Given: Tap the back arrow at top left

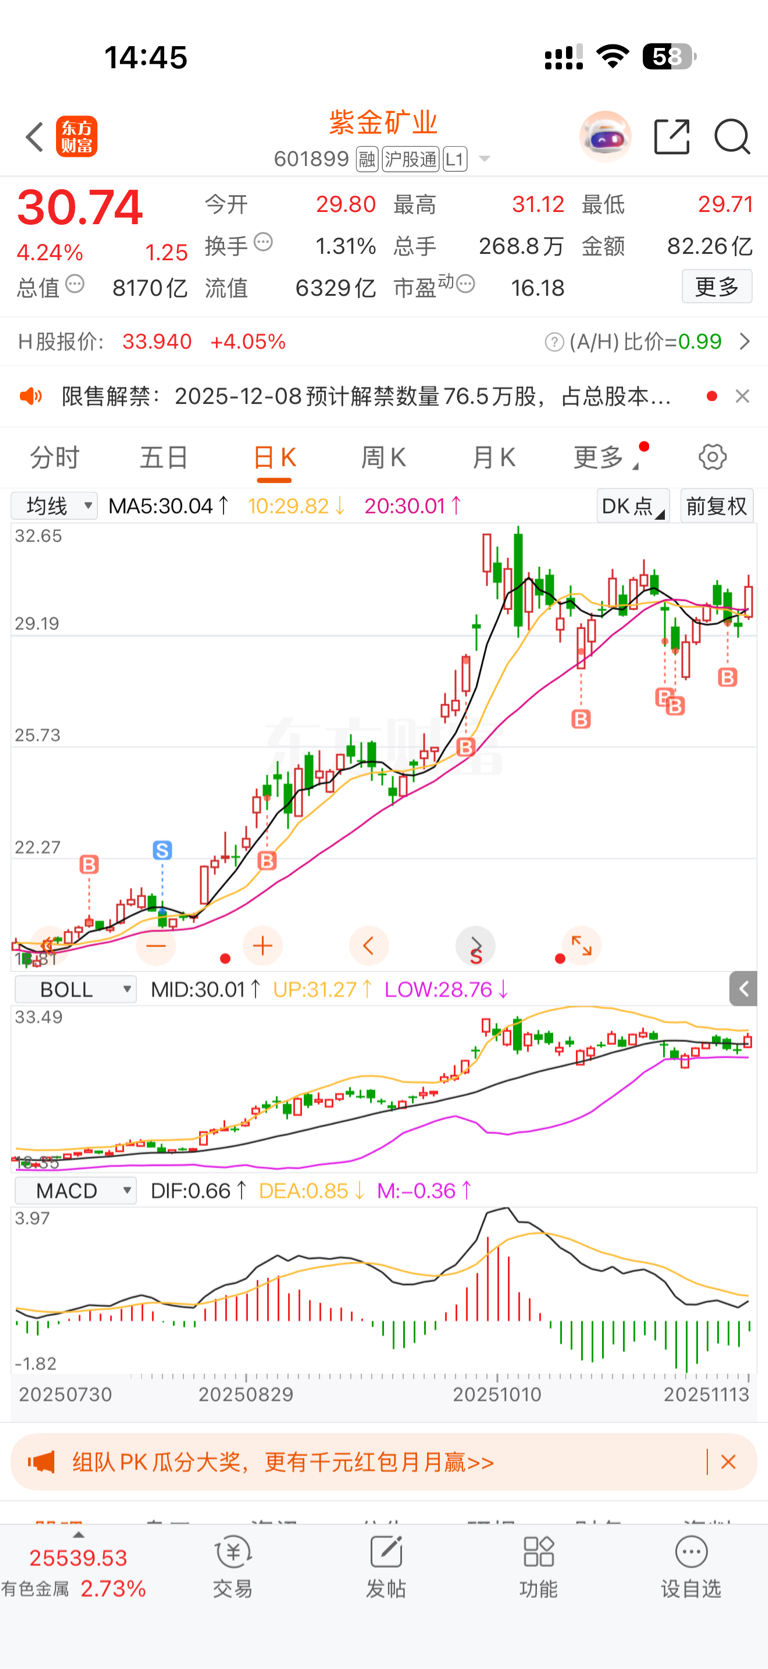Looking at the screenshot, I should pos(35,137).
